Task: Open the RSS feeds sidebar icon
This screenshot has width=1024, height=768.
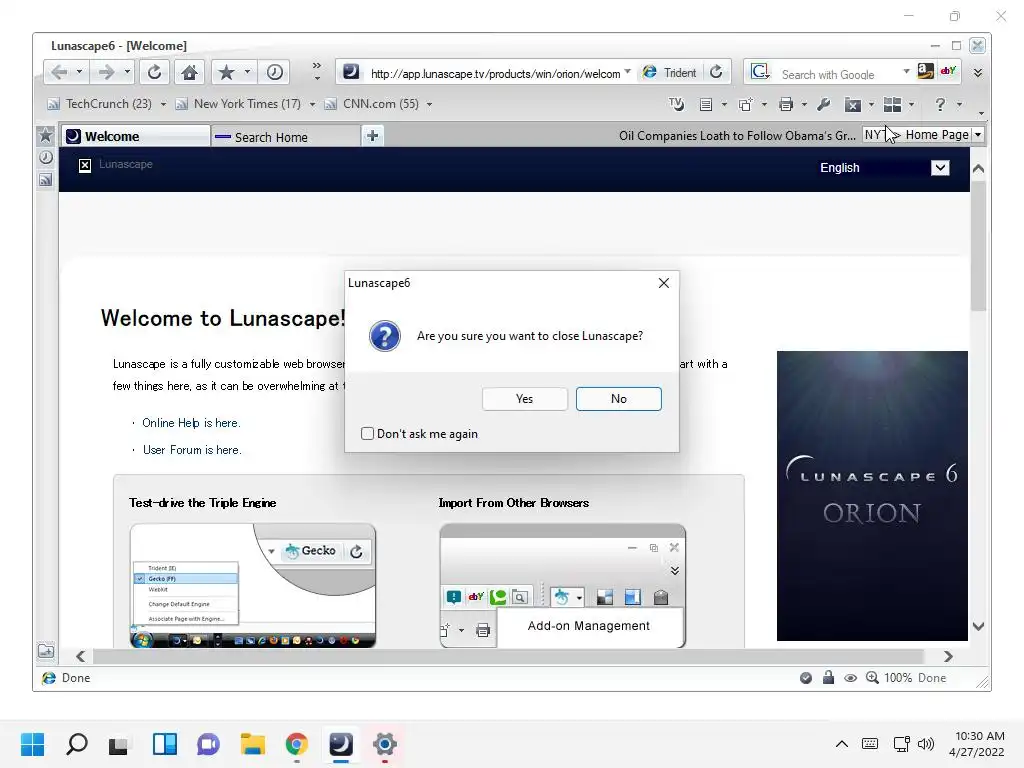Action: click(46, 180)
